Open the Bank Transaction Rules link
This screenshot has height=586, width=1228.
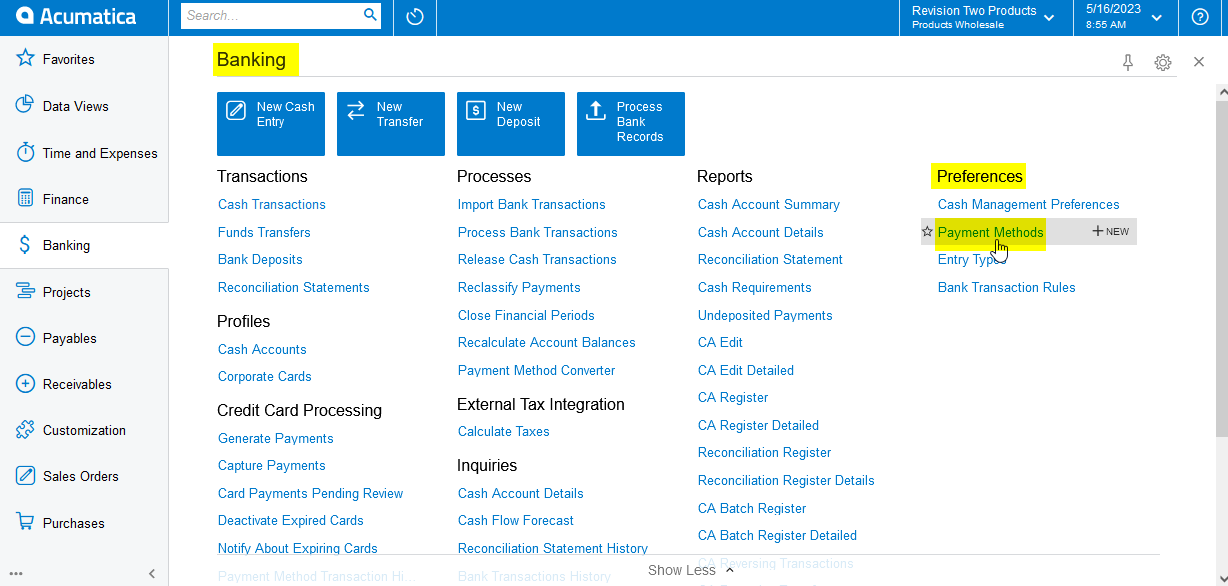tap(1007, 287)
